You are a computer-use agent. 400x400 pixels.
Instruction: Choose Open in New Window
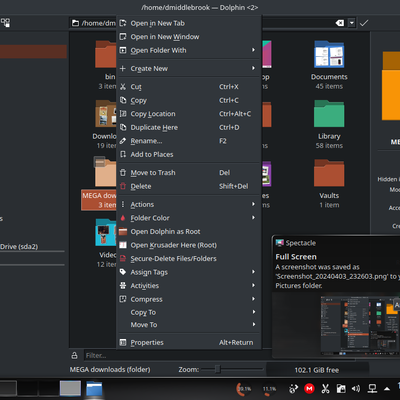tap(189, 37)
